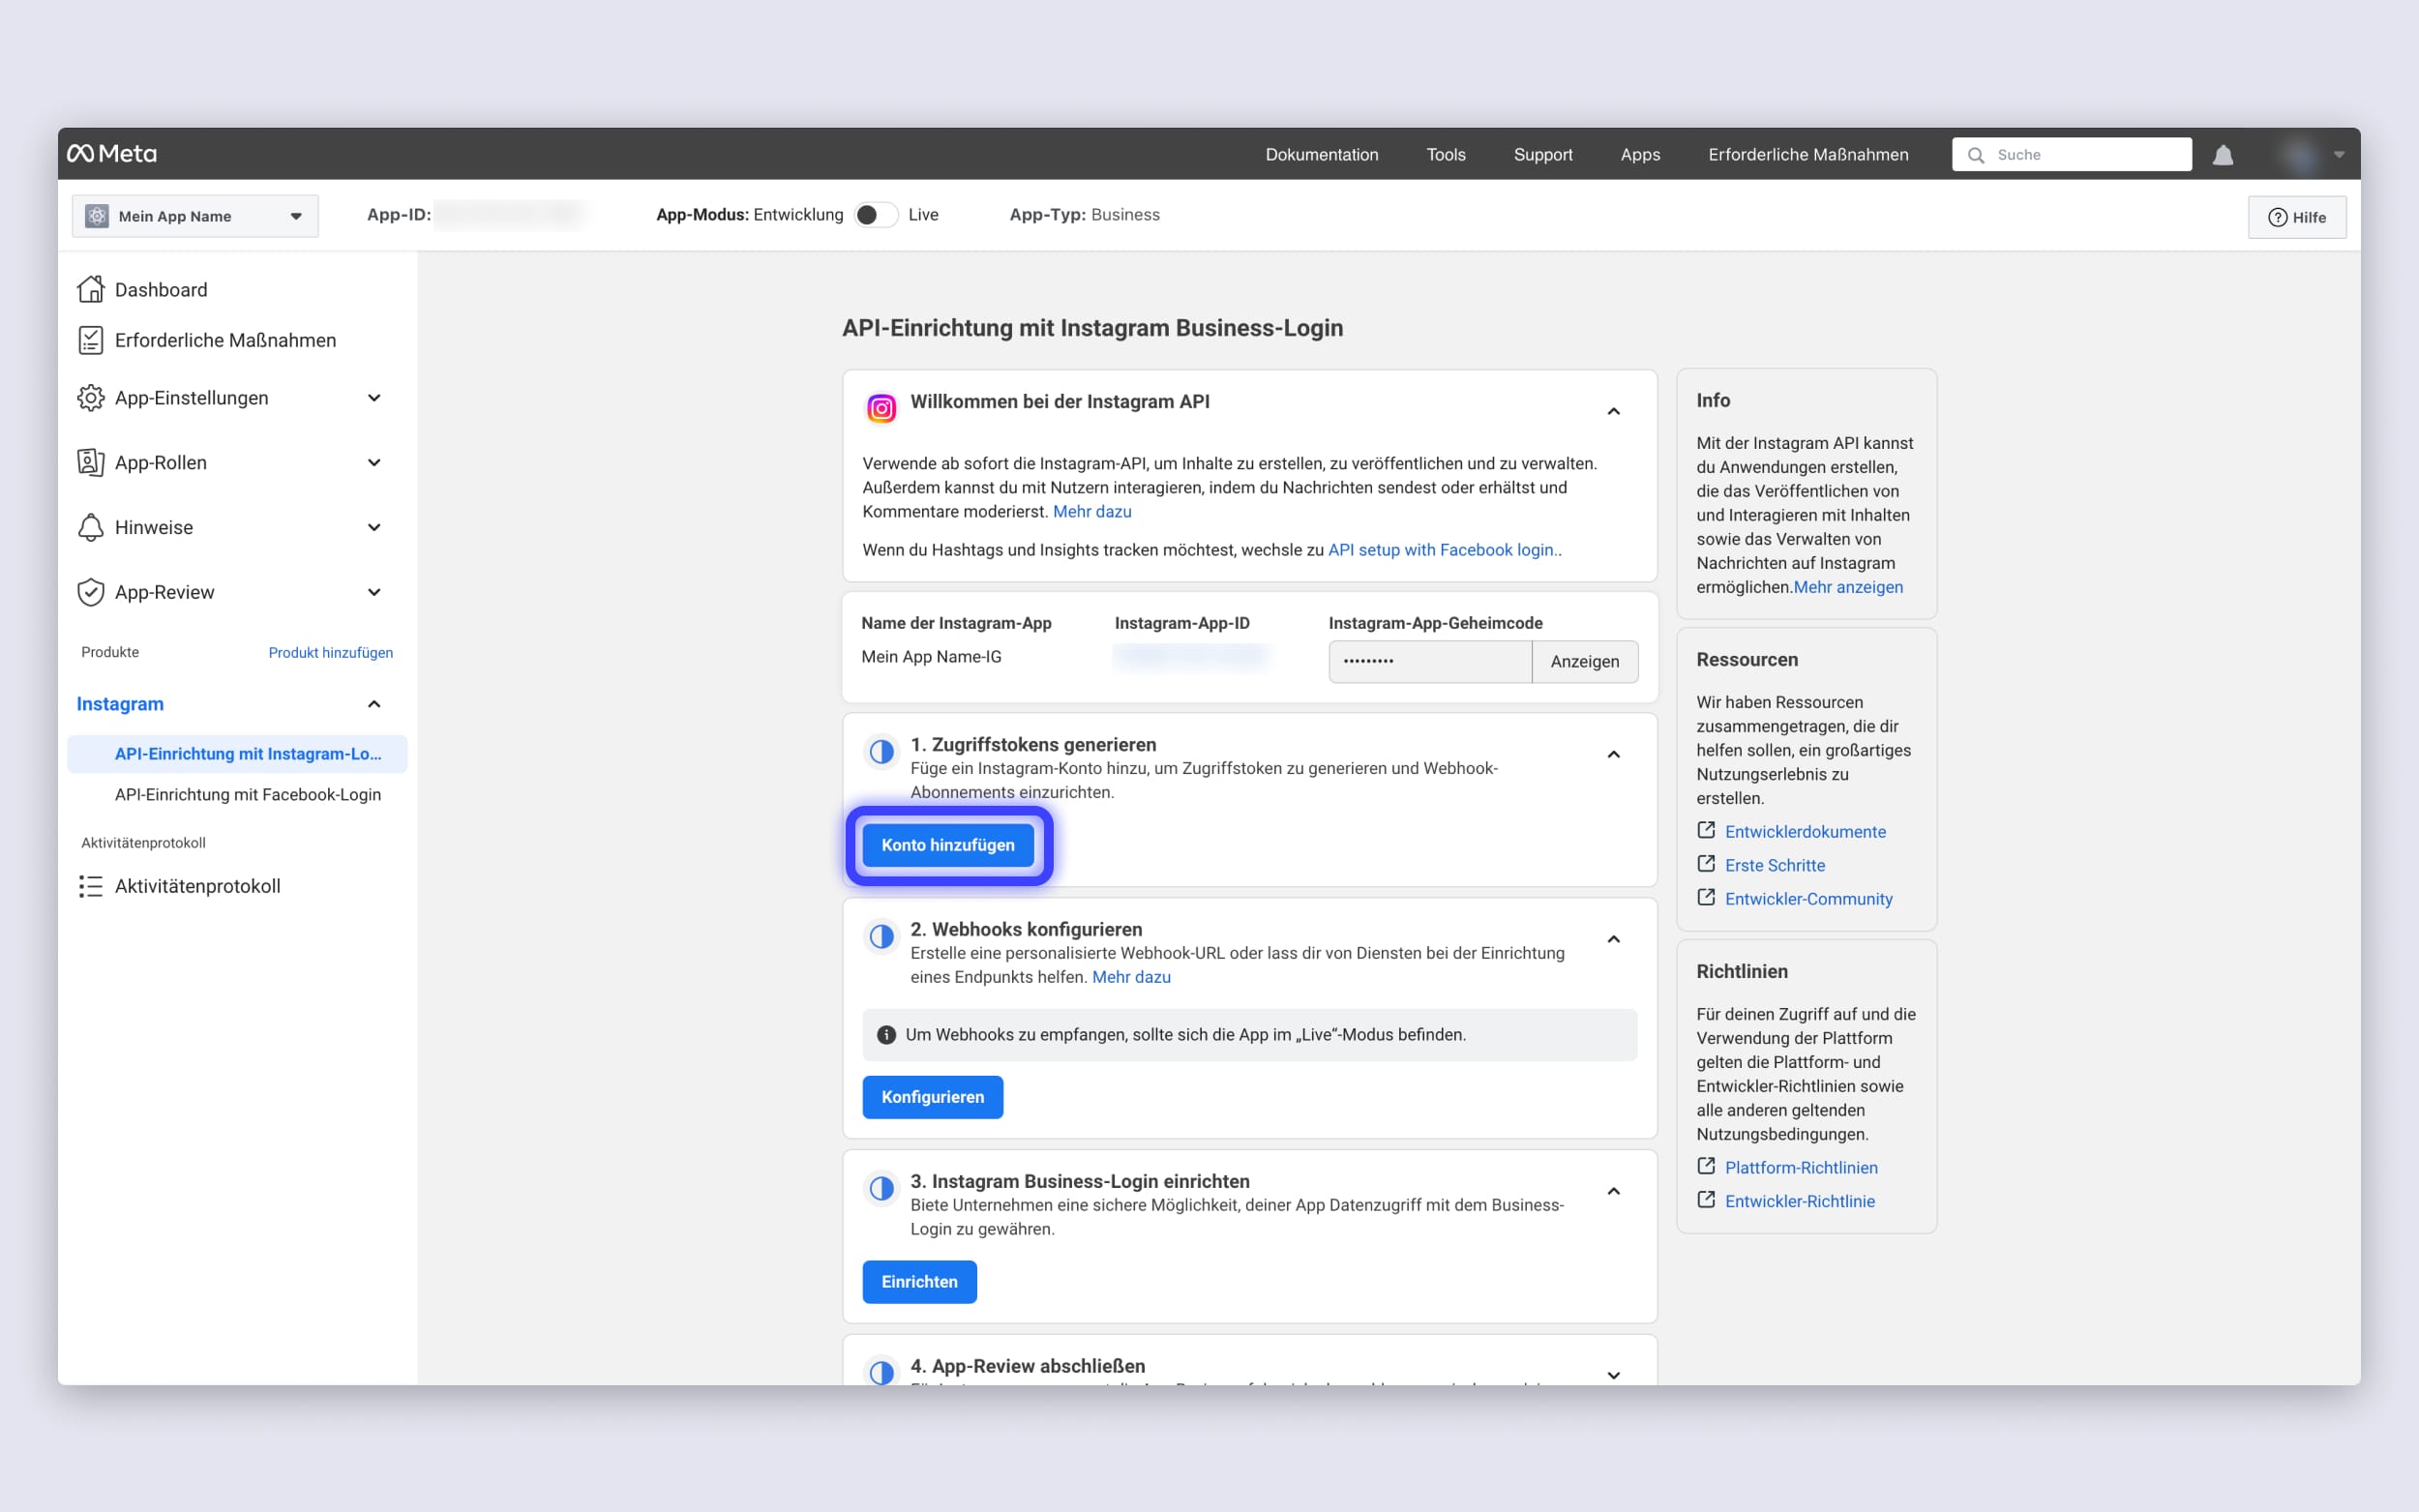The image size is (2419, 1512).
Task: Open the Plattform-Richtlinien link
Action: pos(1801,1167)
